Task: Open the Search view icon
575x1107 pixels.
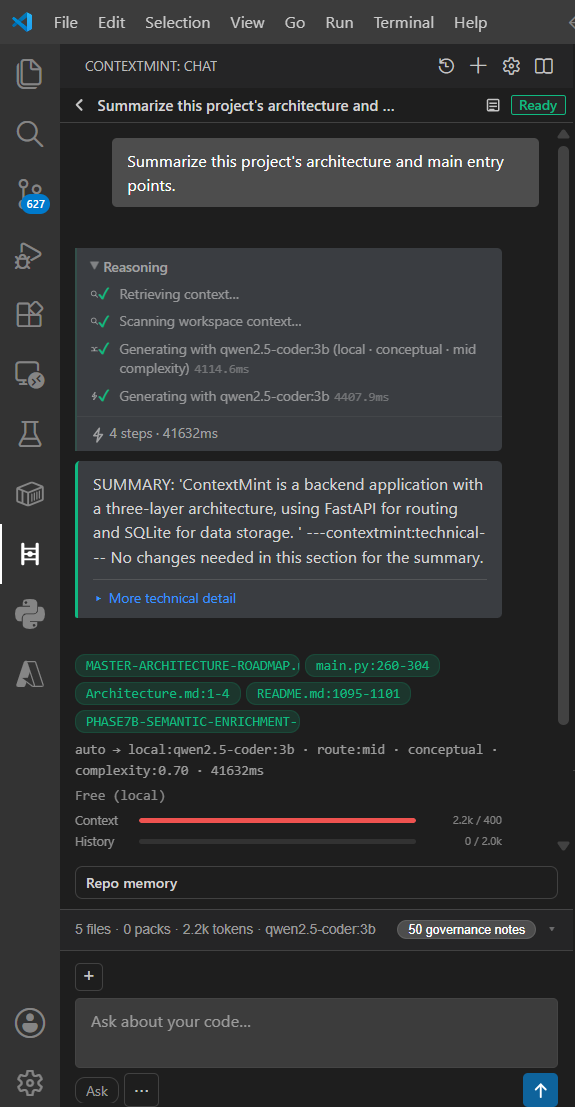Action: [x=30, y=133]
